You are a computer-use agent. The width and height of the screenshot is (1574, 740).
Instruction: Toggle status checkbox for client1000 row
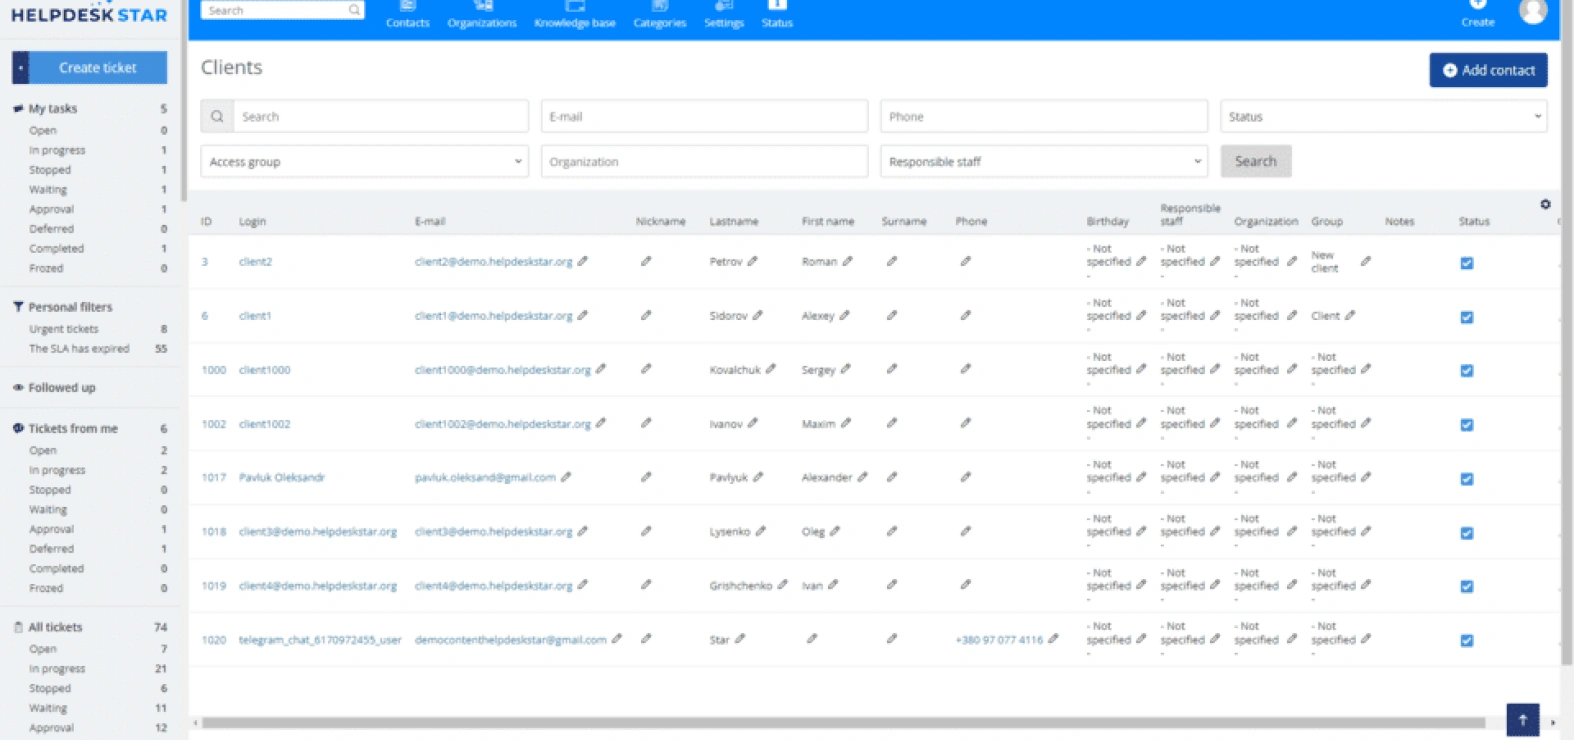(1466, 371)
